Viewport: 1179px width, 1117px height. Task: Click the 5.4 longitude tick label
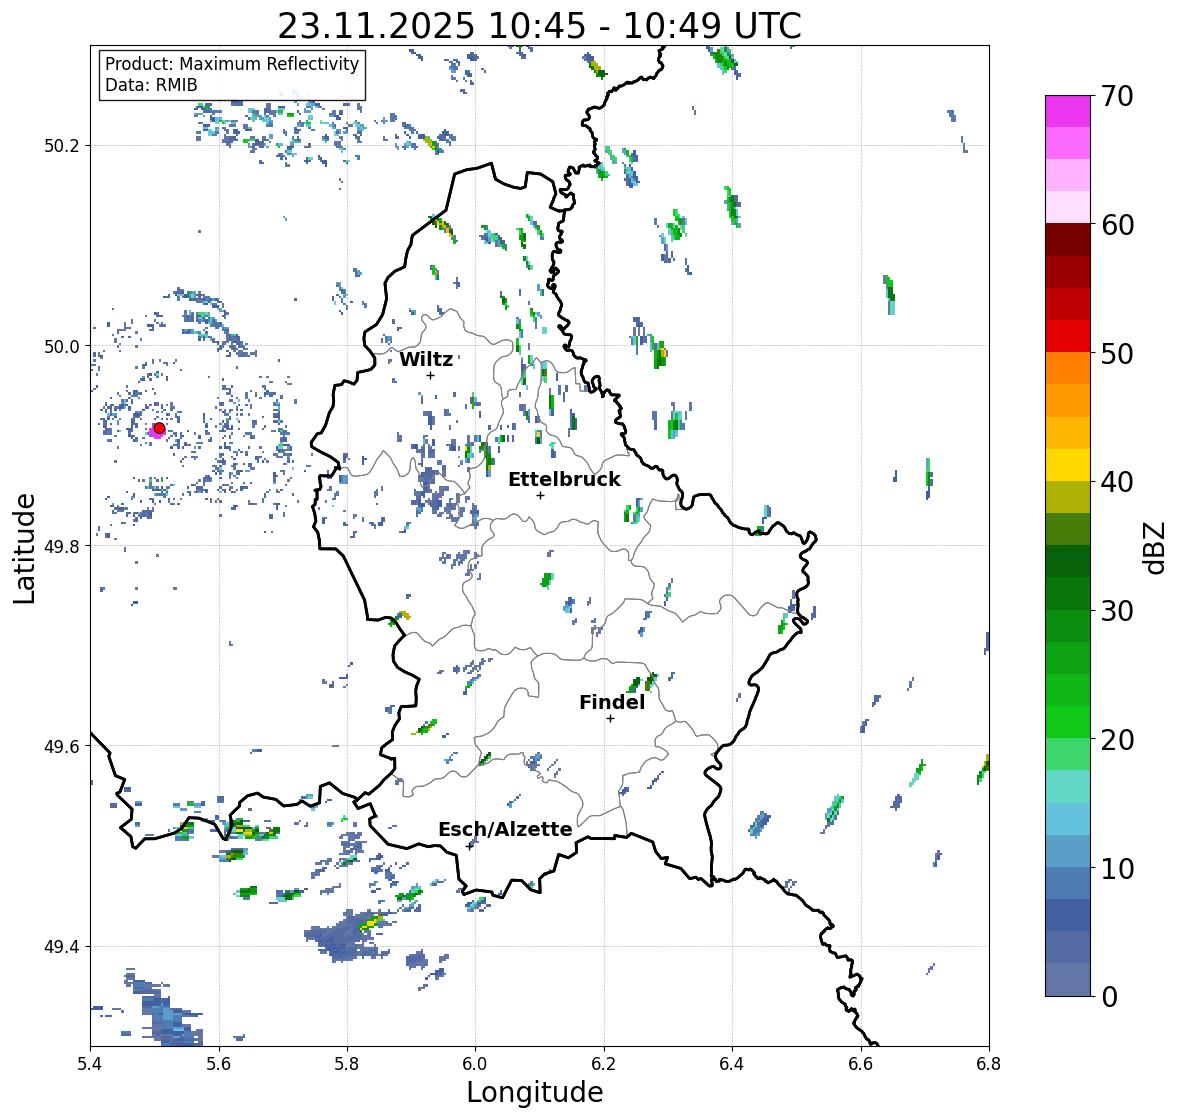(x=90, y=1064)
